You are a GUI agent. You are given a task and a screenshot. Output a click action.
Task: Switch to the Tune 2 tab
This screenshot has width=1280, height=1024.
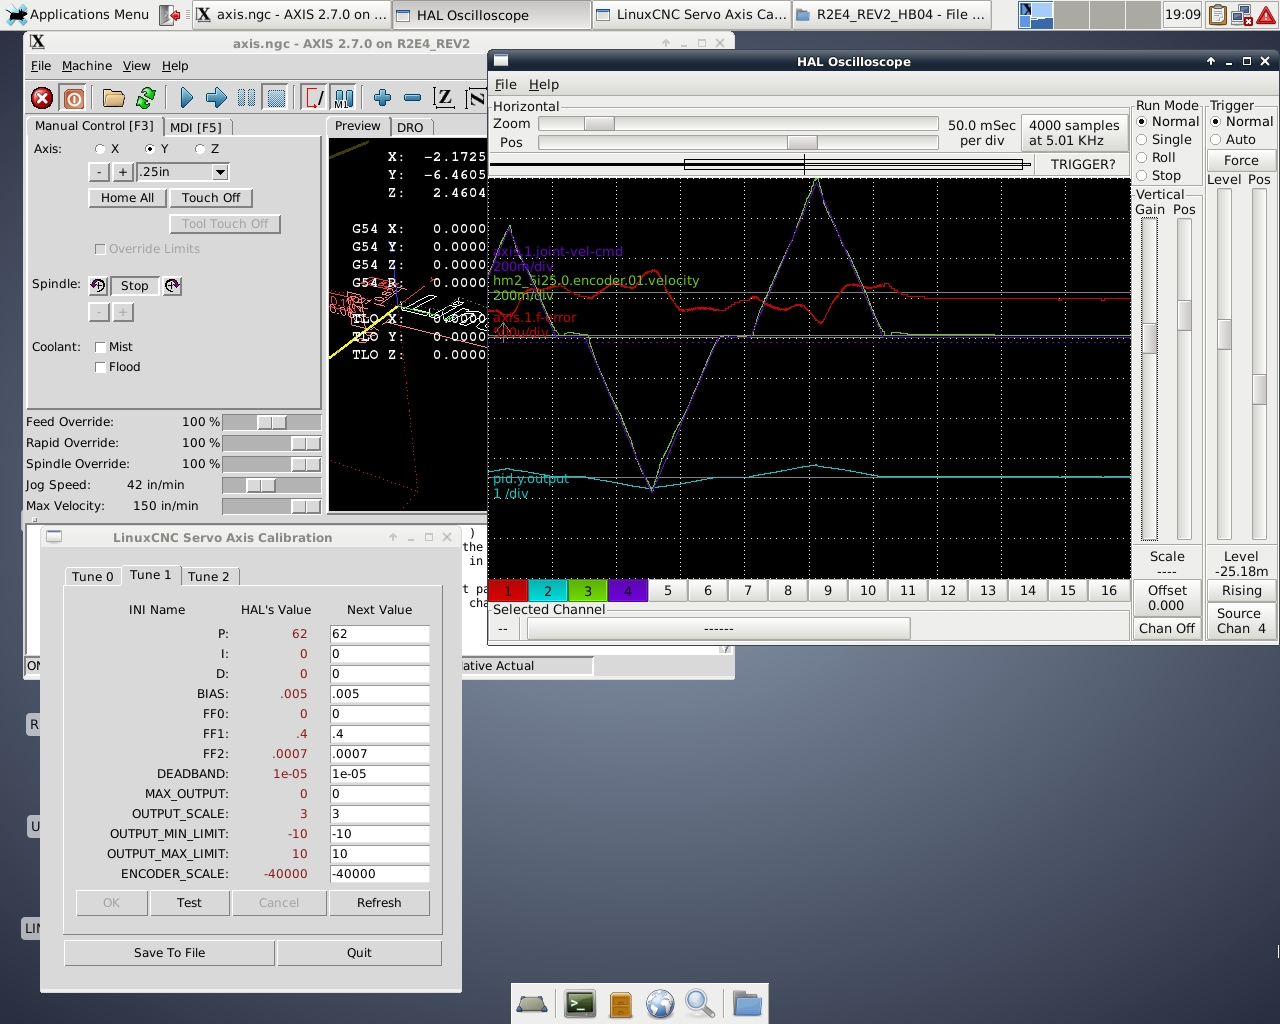tap(209, 577)
